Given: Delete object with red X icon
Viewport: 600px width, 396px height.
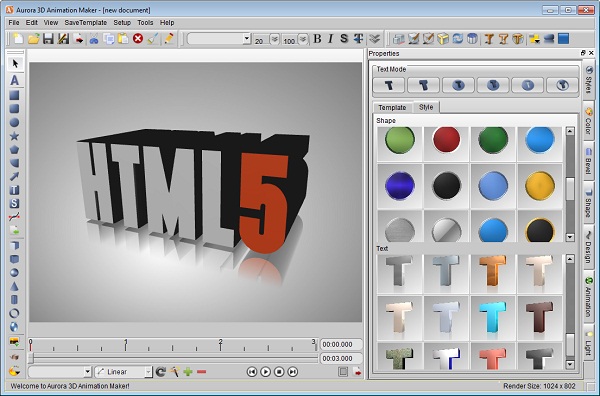Looking at the screenshot, I should tap(138, 39).
